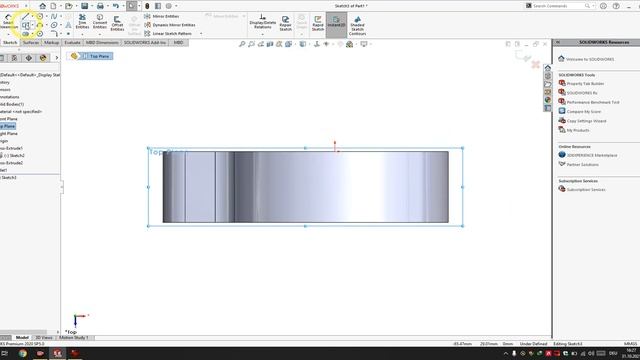Open the Save dropdown arrow
The width and height of the screenshot is (640, 360).
pos(91,6)
